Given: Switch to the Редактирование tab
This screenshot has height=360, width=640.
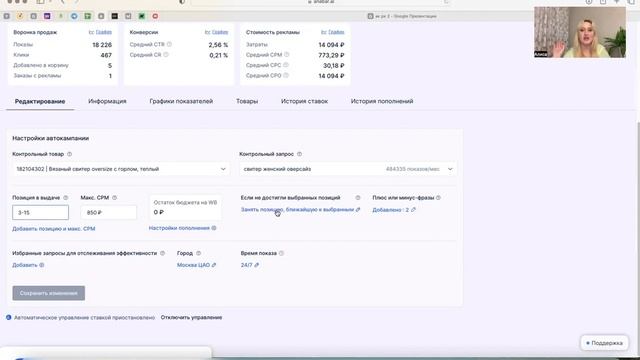Looking at the screenshot, I should tap(40, 101).
